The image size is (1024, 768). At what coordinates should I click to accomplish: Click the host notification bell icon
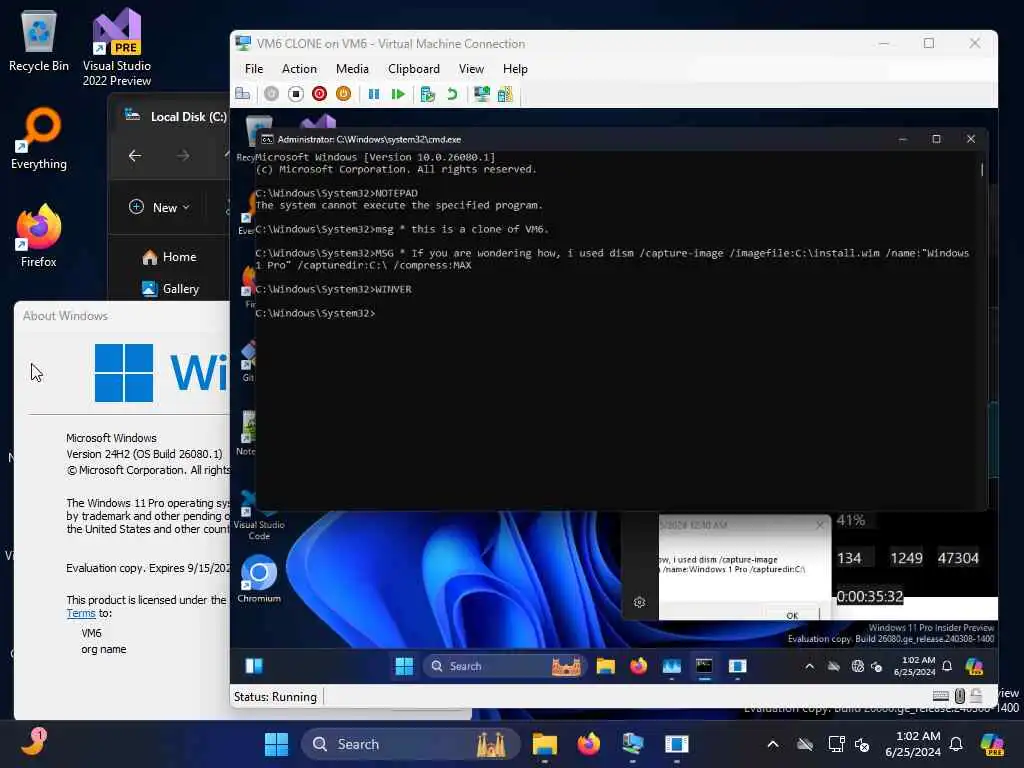956,744
